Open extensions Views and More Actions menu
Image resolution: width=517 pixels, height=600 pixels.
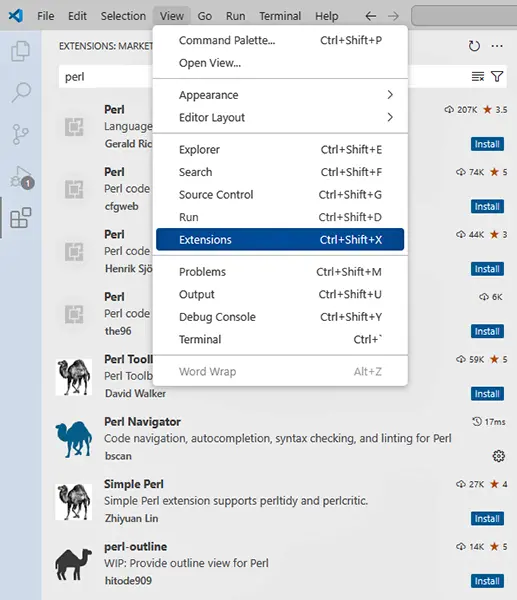497,46
